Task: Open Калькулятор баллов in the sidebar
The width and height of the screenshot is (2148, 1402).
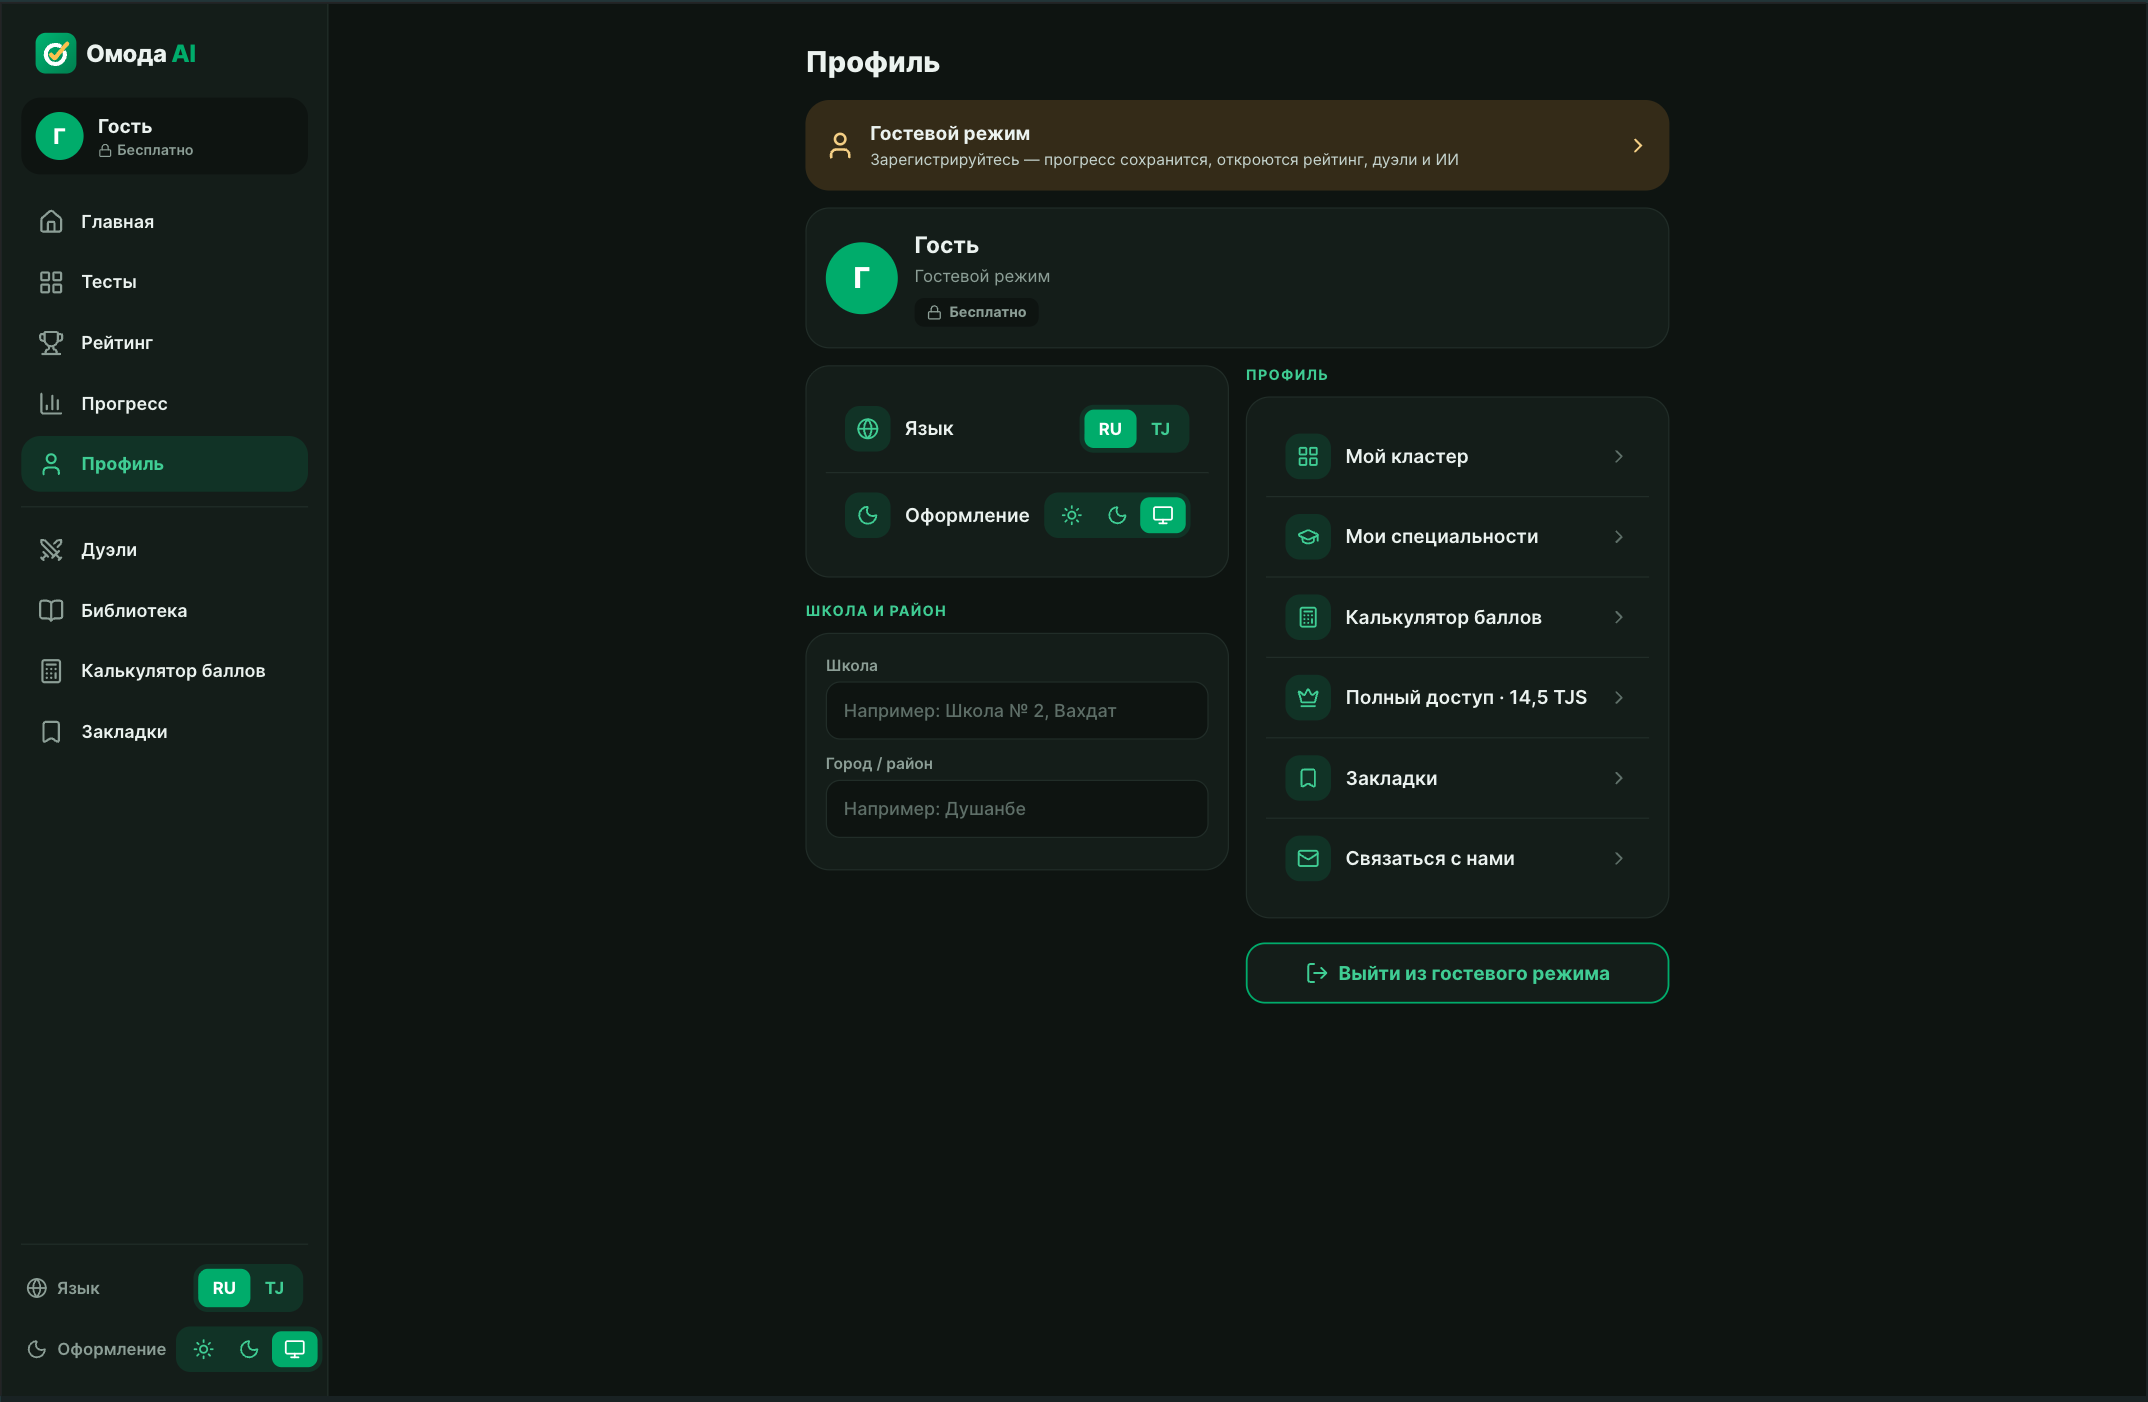Action: click(165, 671)
